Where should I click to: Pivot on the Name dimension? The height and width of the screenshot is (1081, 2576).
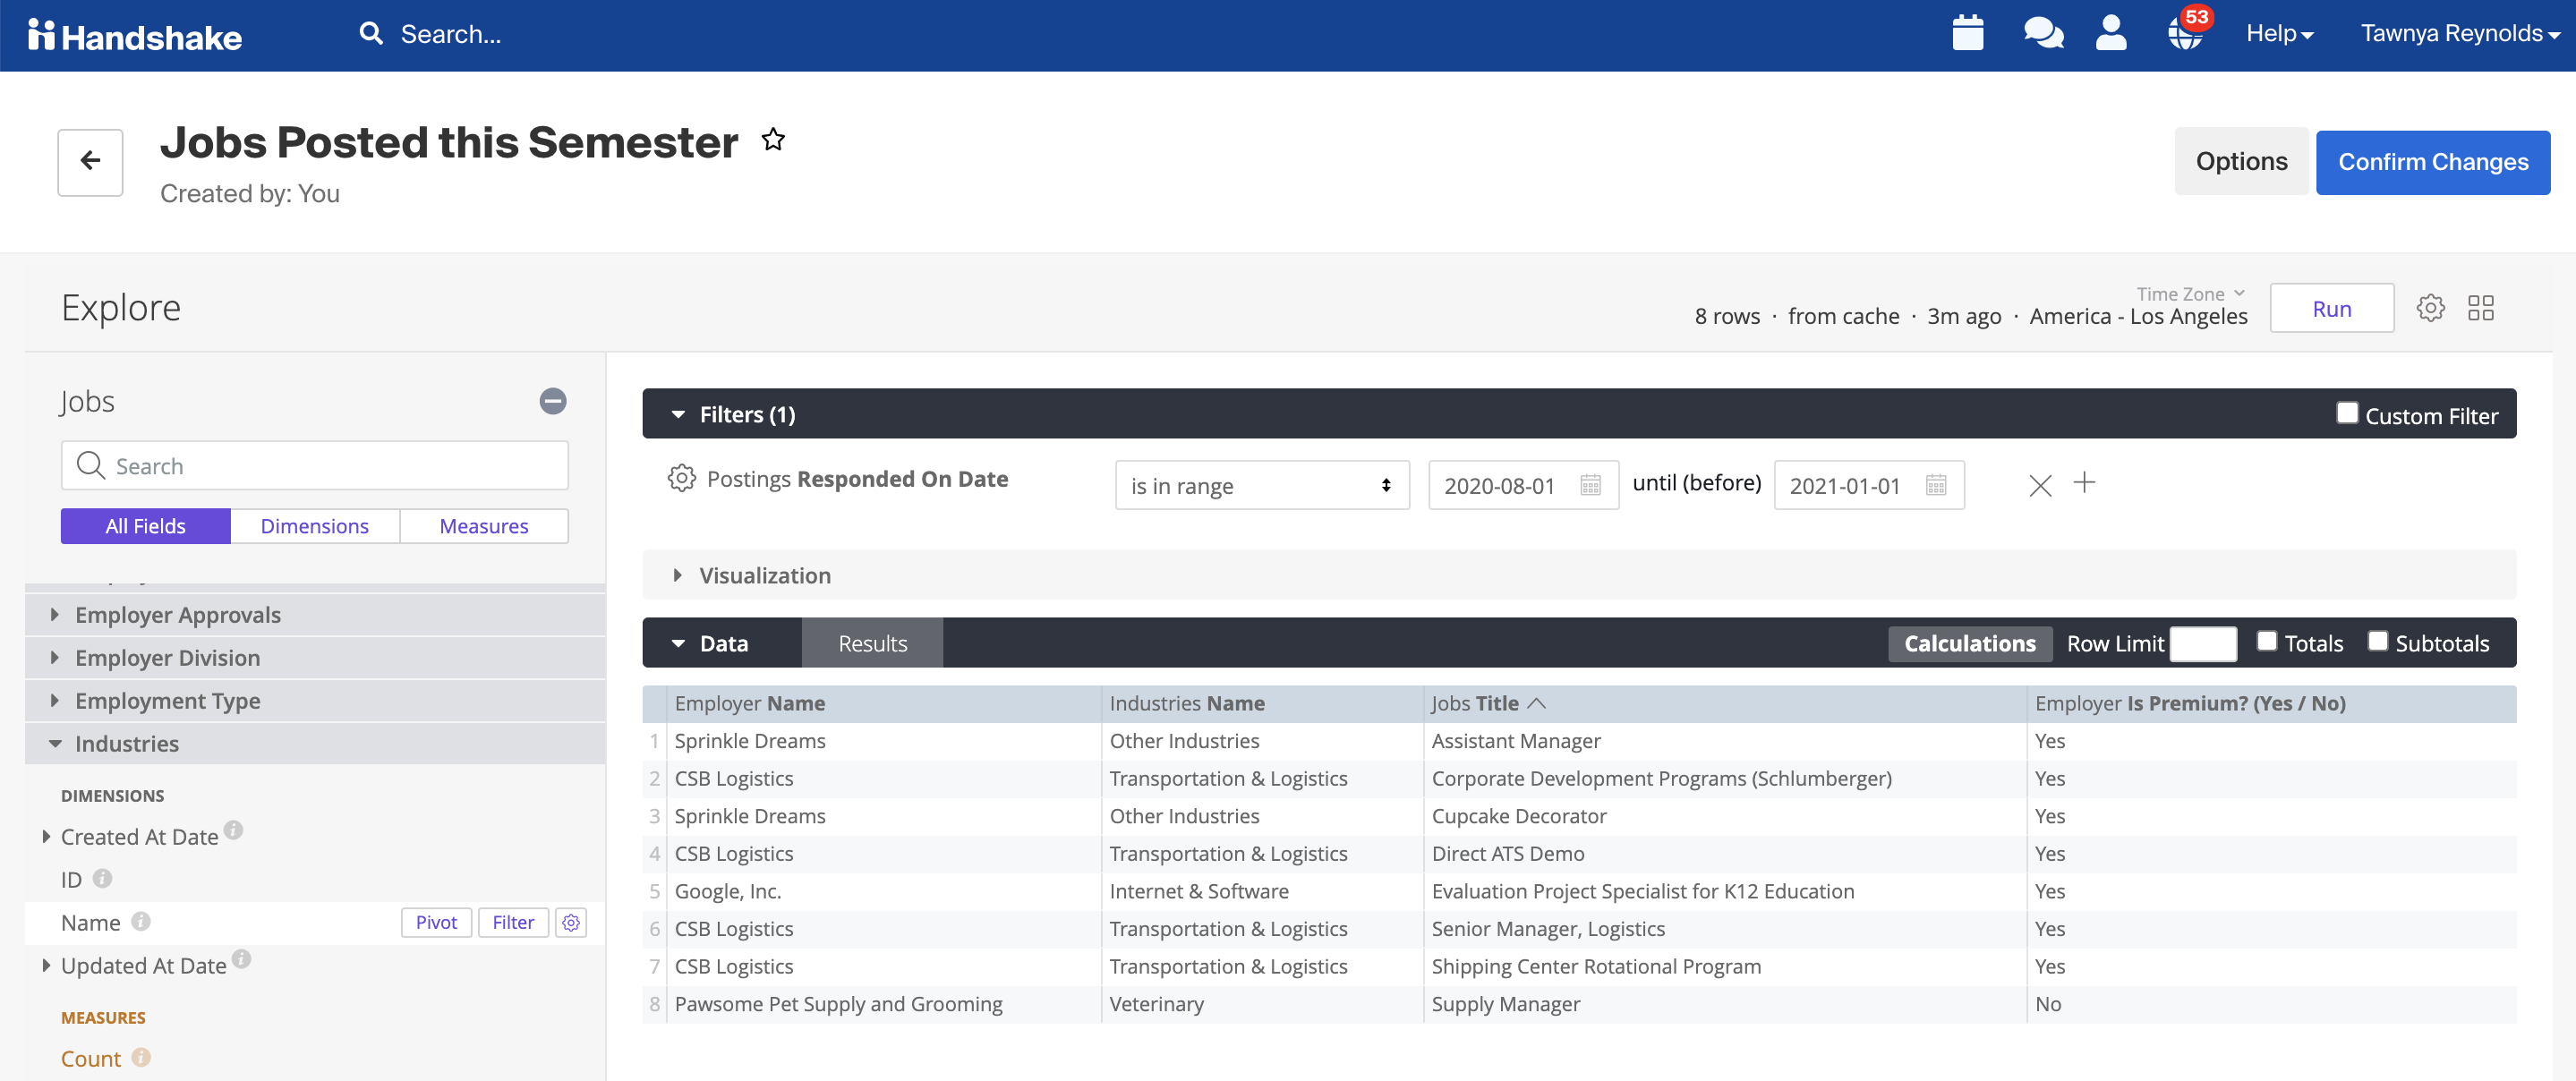pyautogui.click(x=436, y=922)
